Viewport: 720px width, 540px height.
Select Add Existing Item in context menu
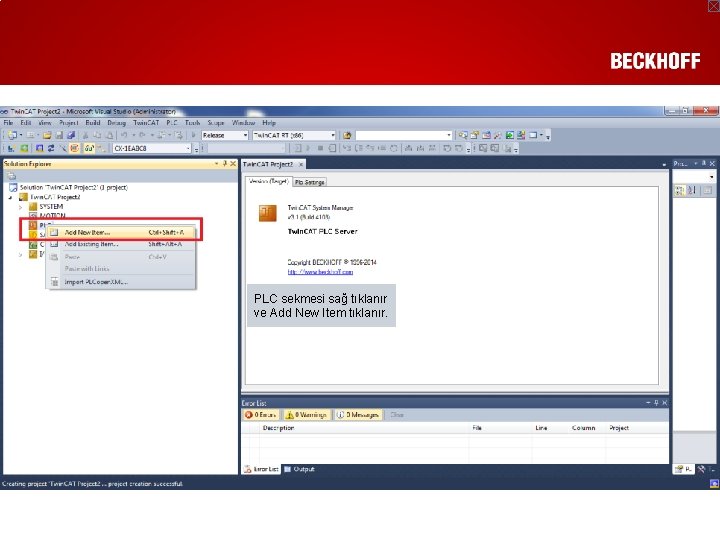point(122,244)
